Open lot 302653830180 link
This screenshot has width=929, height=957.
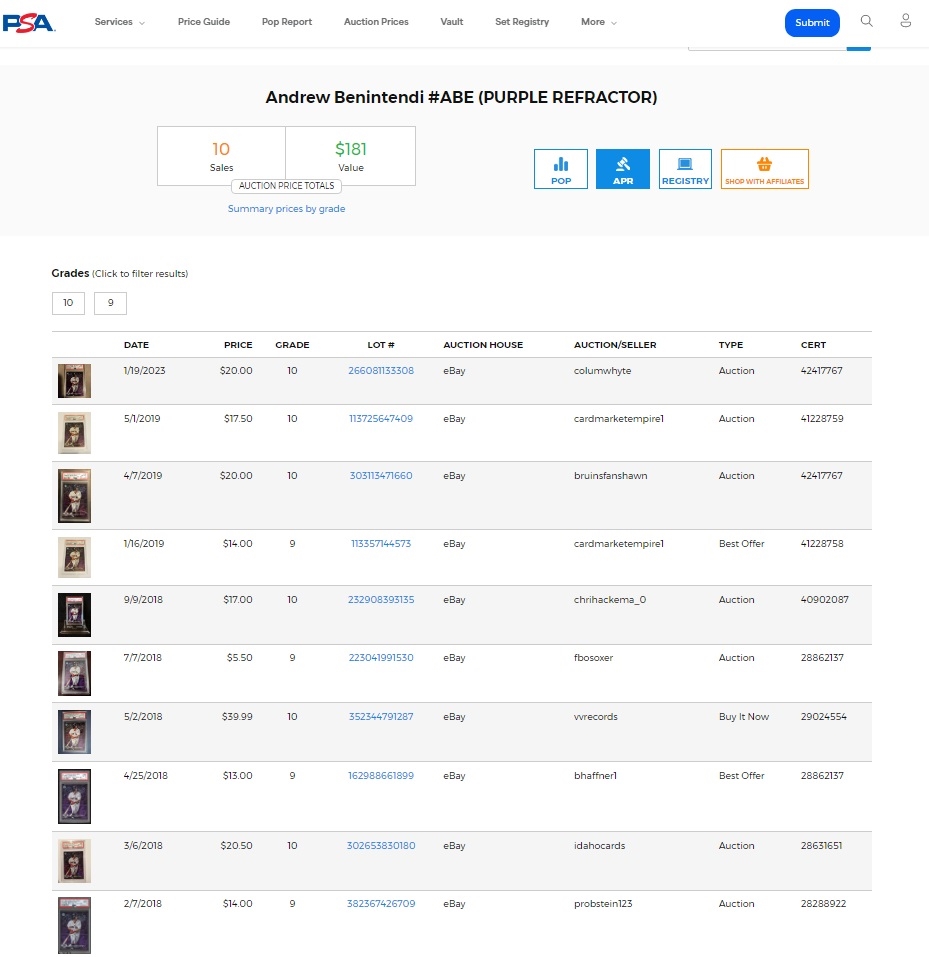pyautogui.click(x=381, y=845)
